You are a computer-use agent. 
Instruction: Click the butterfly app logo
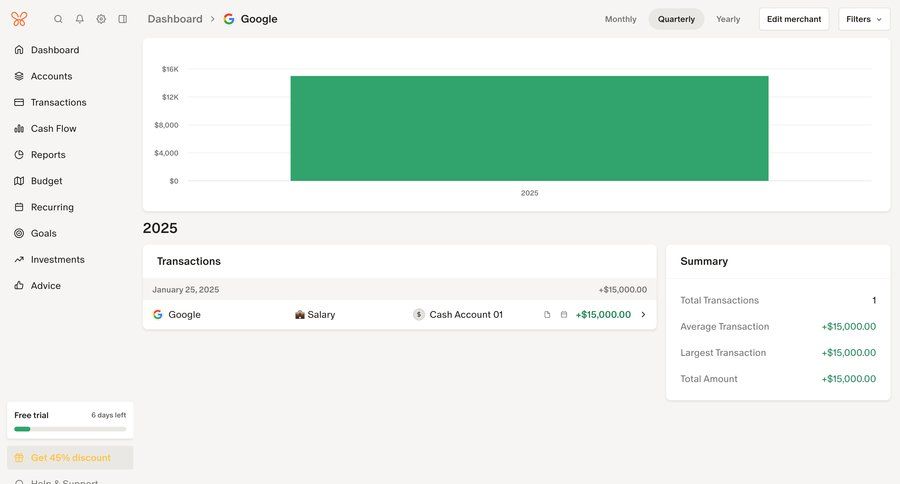click(19, 19)
